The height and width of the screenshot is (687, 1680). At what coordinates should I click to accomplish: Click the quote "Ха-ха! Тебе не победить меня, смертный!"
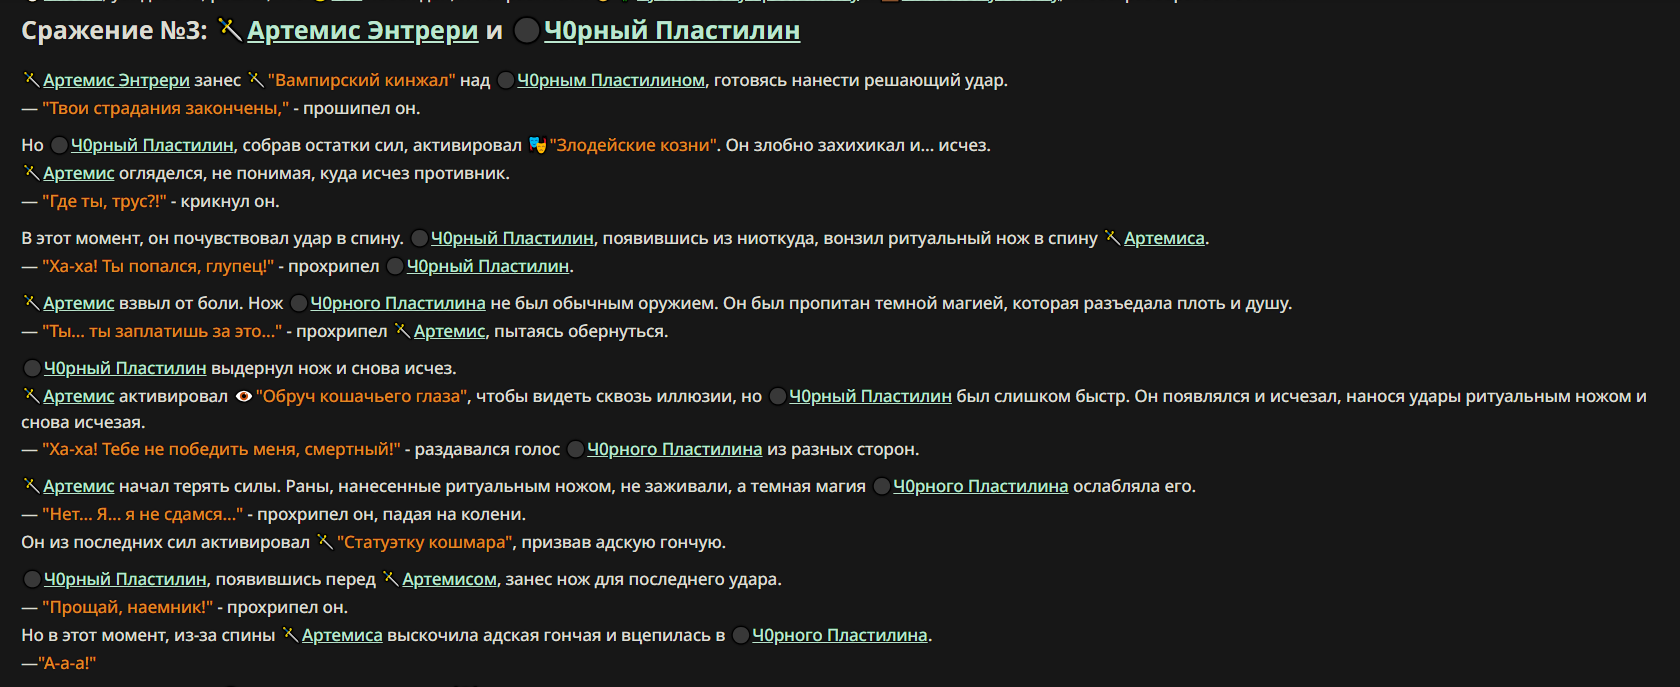point(221,449)
